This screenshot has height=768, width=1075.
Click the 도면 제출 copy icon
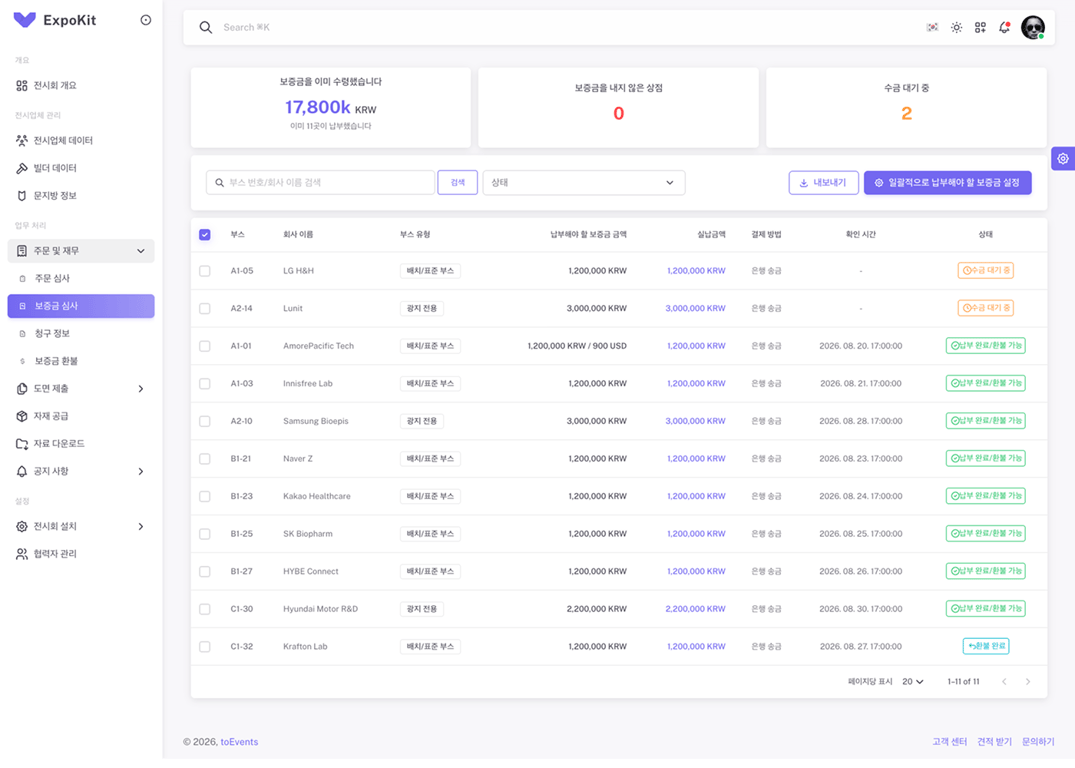tap(22, 389)
